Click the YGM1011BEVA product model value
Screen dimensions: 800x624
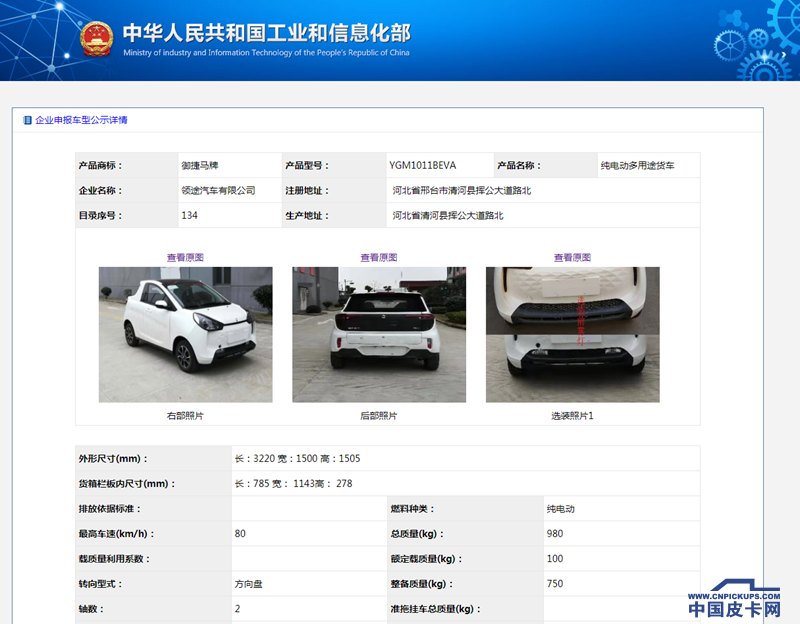tap(422, 165)
